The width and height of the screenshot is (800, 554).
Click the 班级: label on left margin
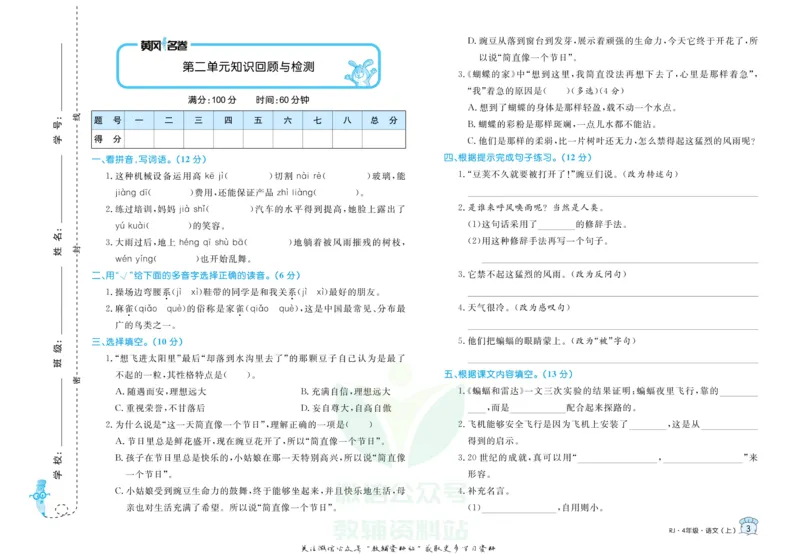[58, 354]
